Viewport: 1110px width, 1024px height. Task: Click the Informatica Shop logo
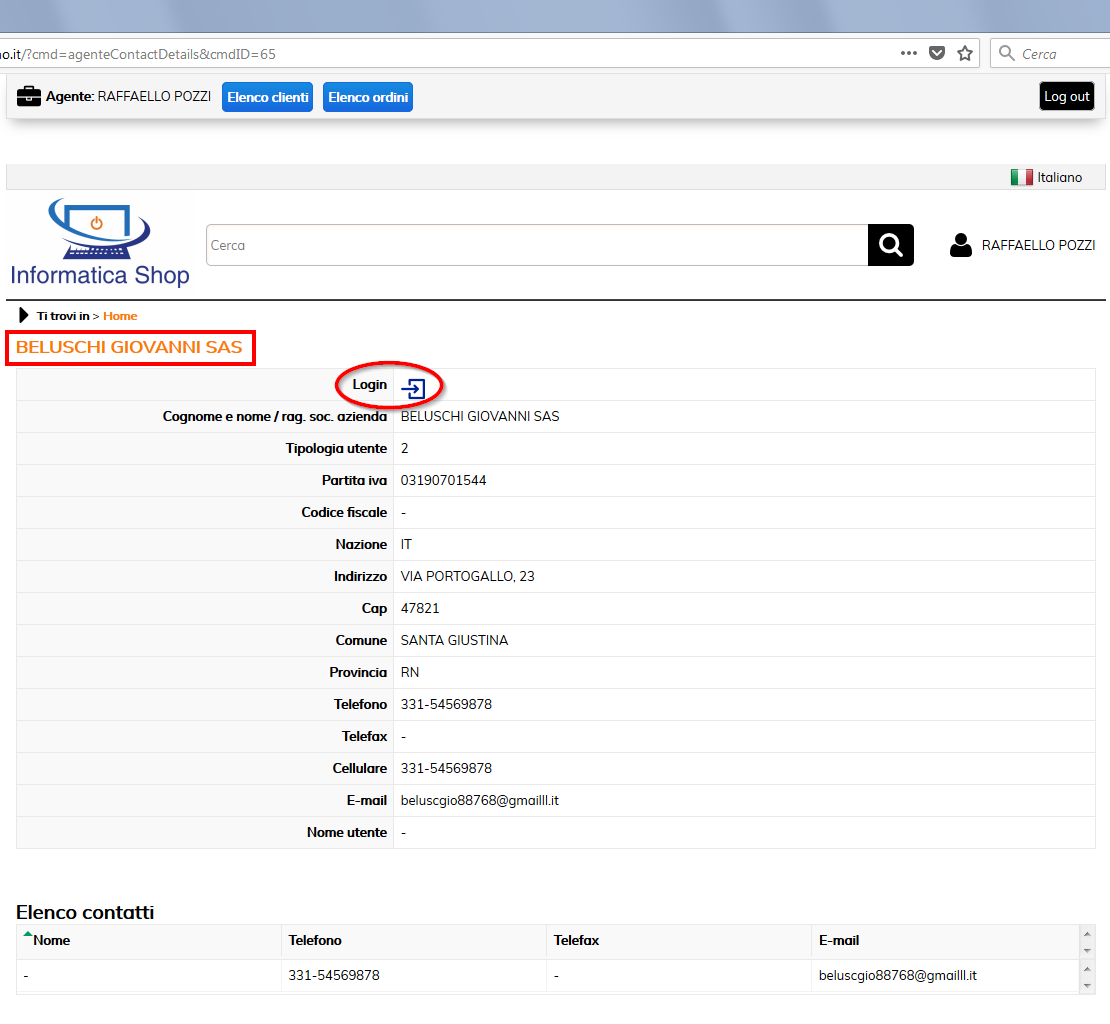100,243
